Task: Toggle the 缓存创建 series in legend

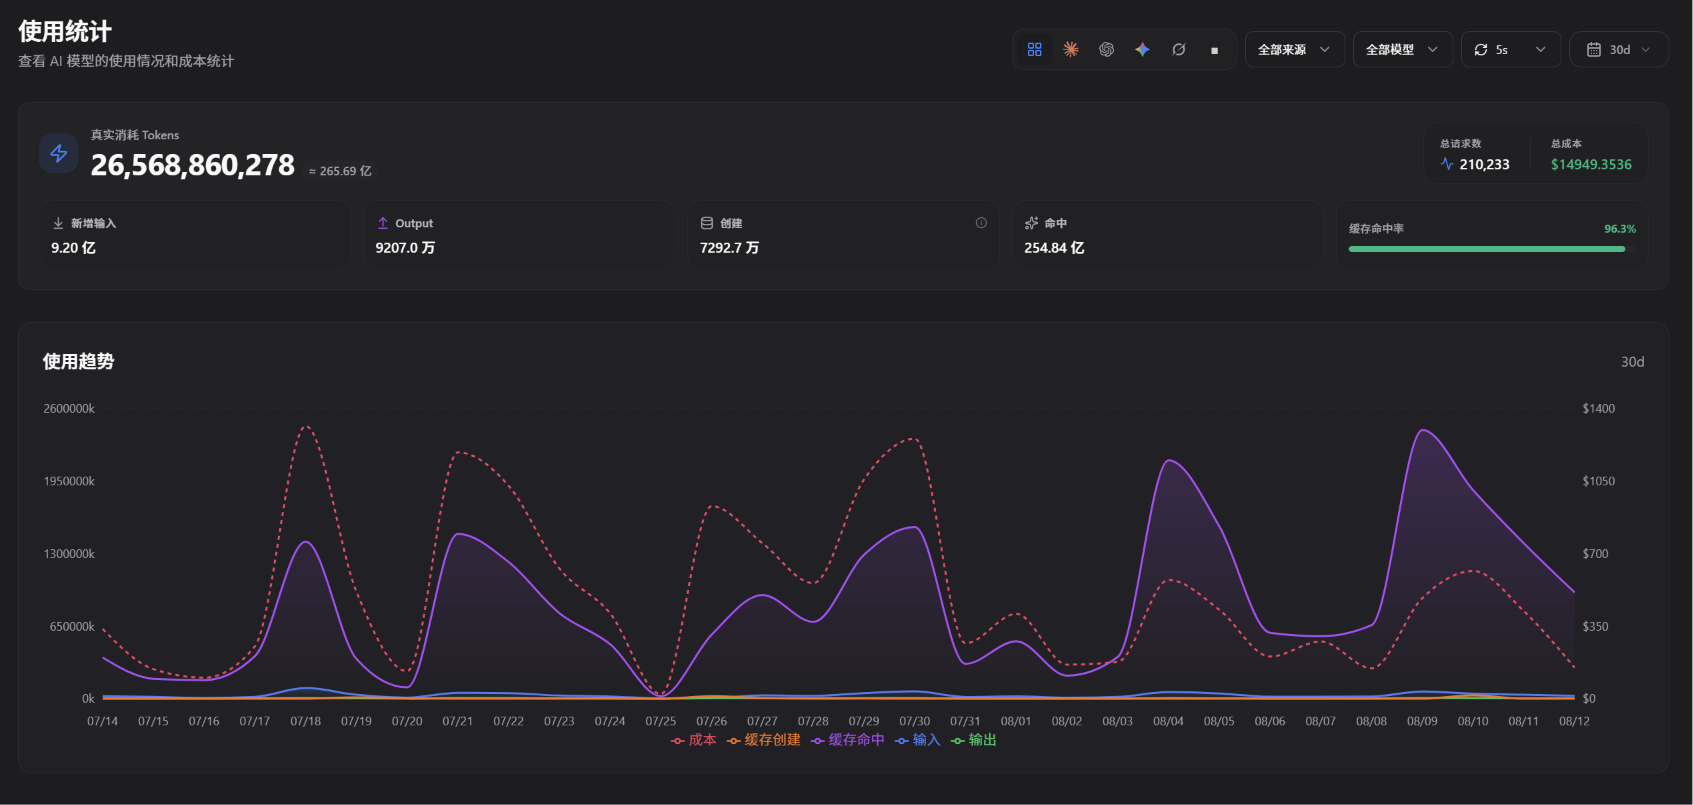Action: (x=764, y=740)
